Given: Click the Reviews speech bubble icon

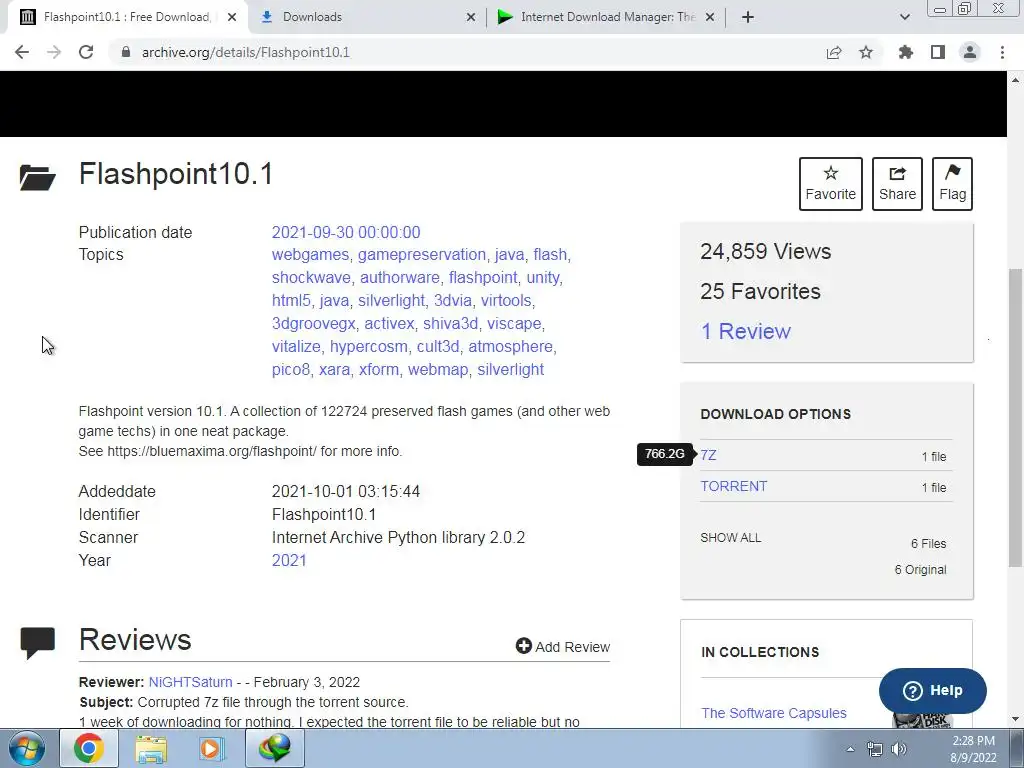Looking at the screenshot, I should click(37, 643).
